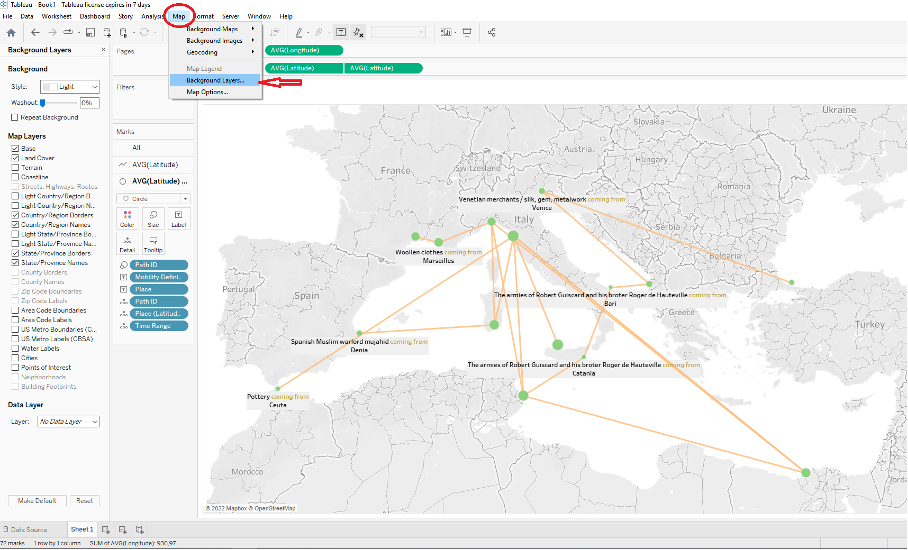This screenshot has height=550, width=908.
Task: Enable the Water Labels layer
Action: point(15,349)
